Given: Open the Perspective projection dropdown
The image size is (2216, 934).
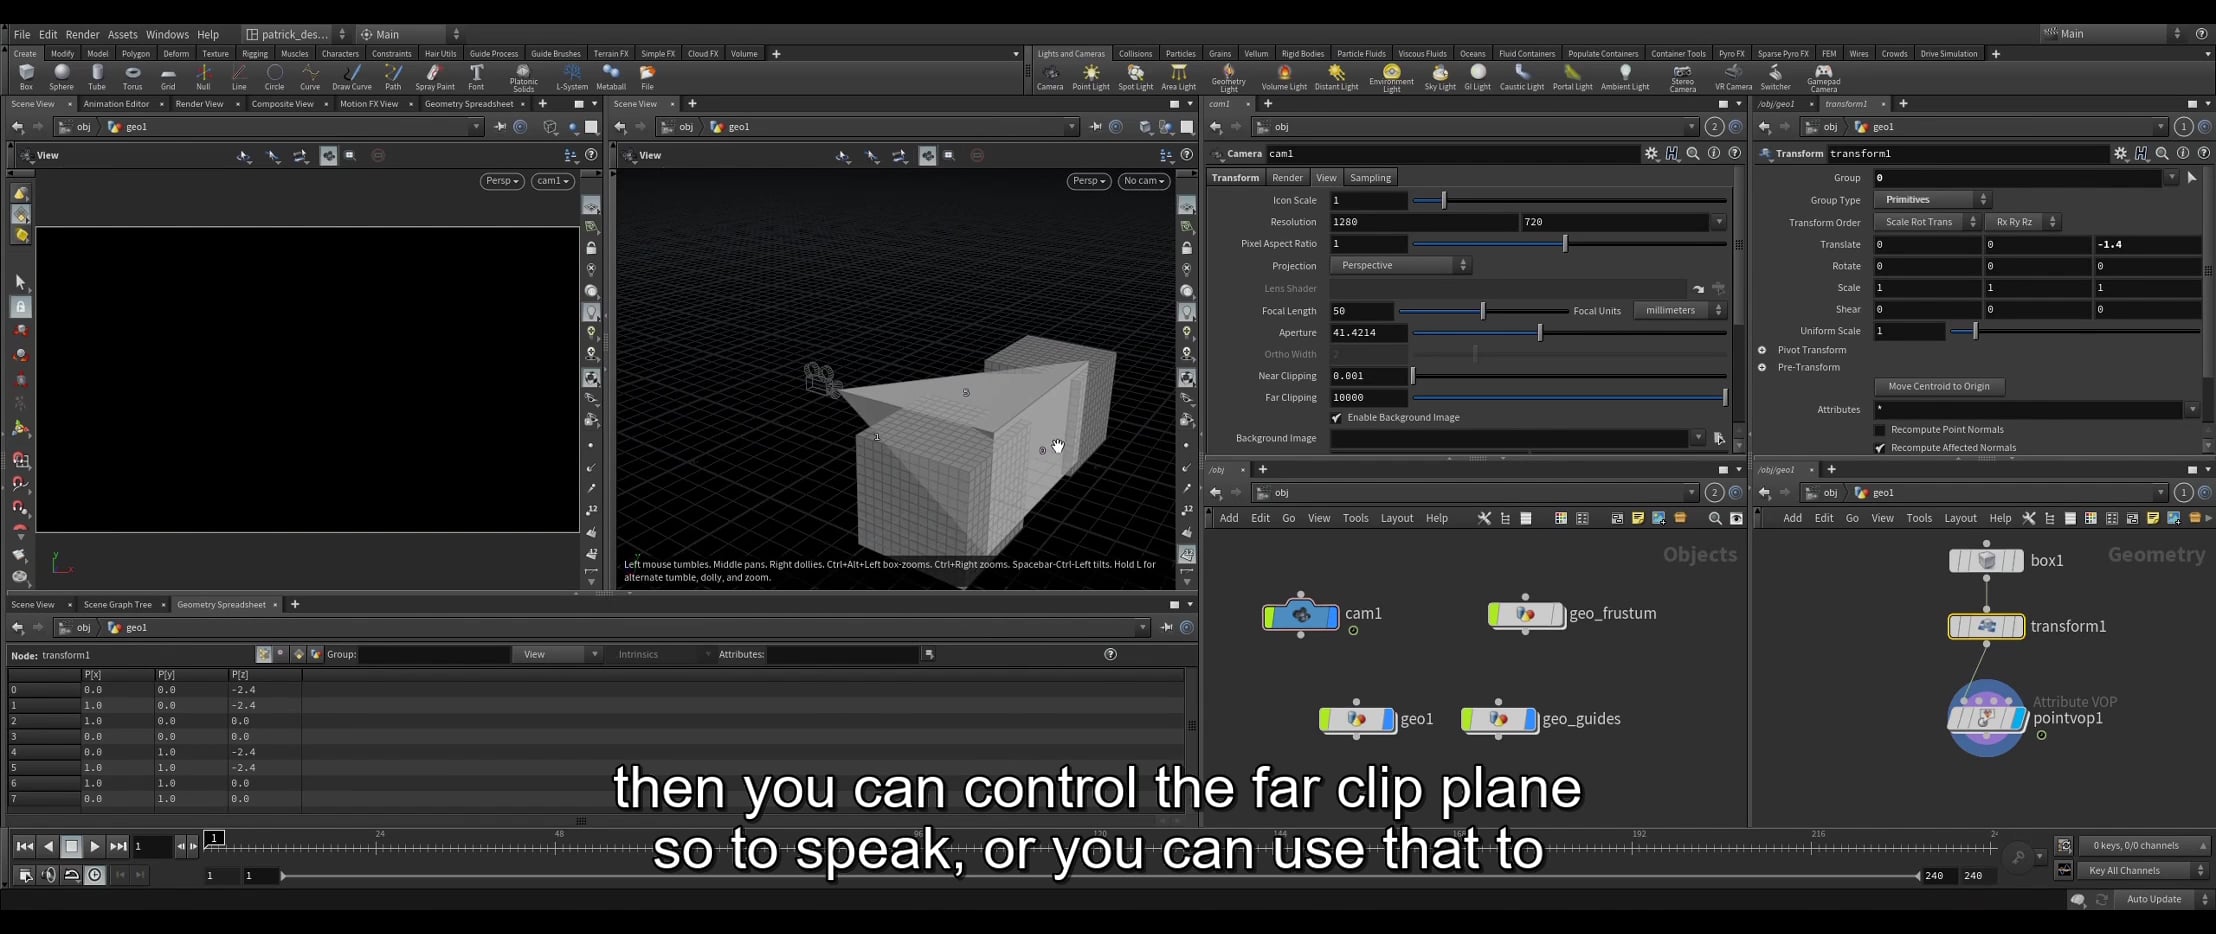Looking at the screenshot, I should coord(1399,264).
